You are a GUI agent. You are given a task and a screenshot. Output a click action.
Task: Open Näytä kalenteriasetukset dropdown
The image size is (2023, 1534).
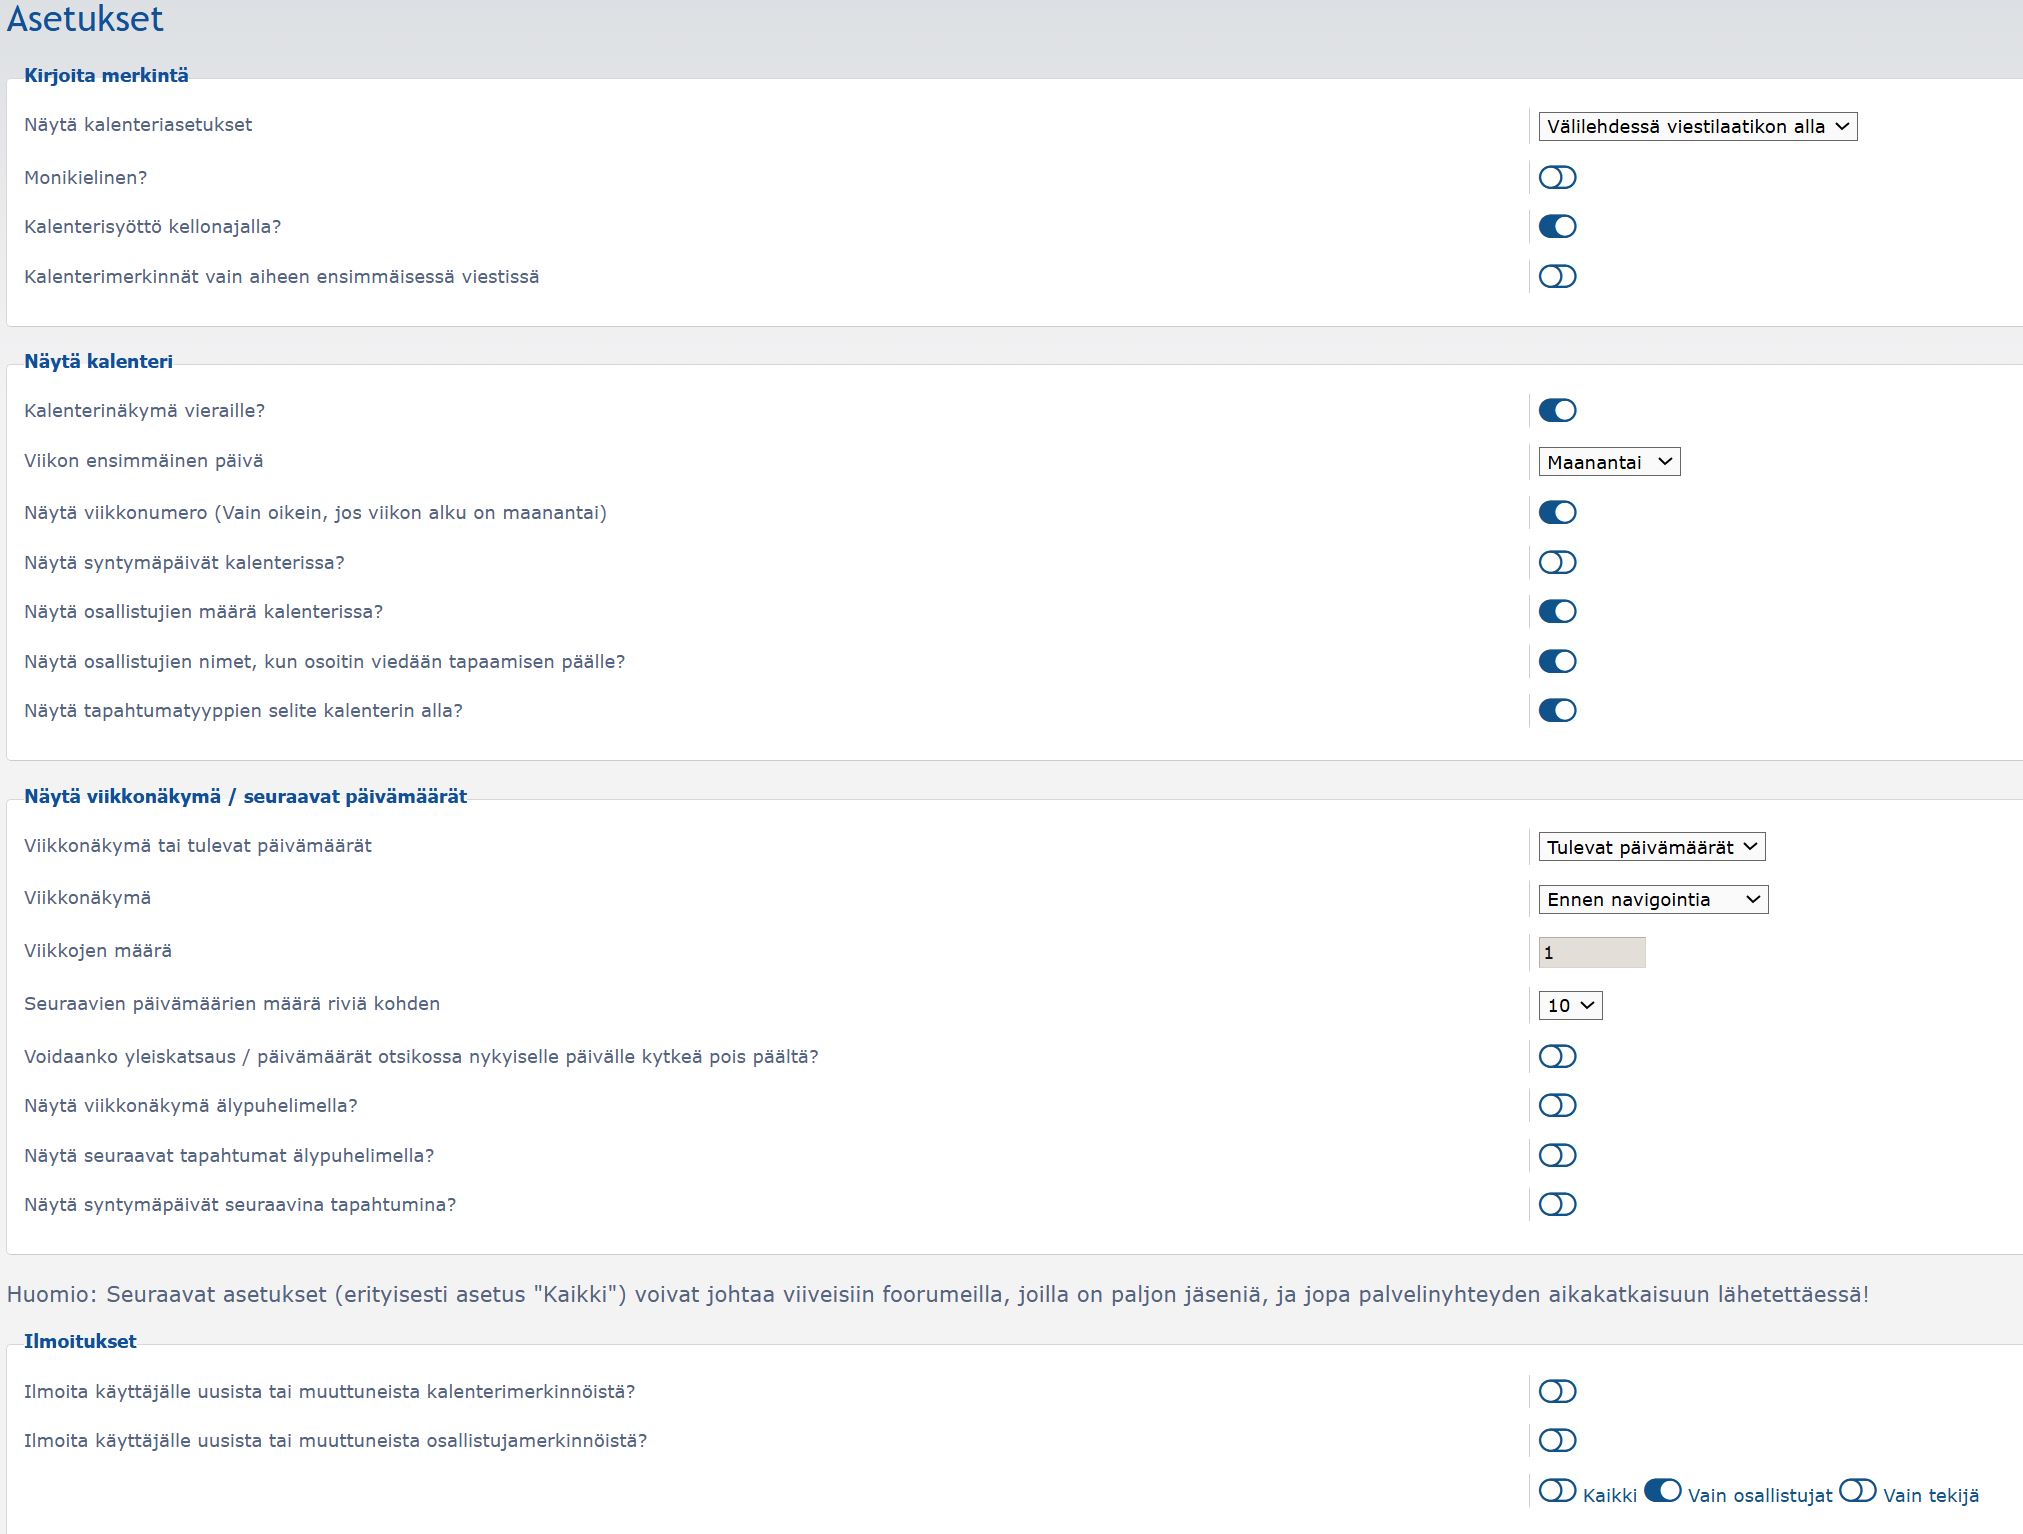[1697, 126]
